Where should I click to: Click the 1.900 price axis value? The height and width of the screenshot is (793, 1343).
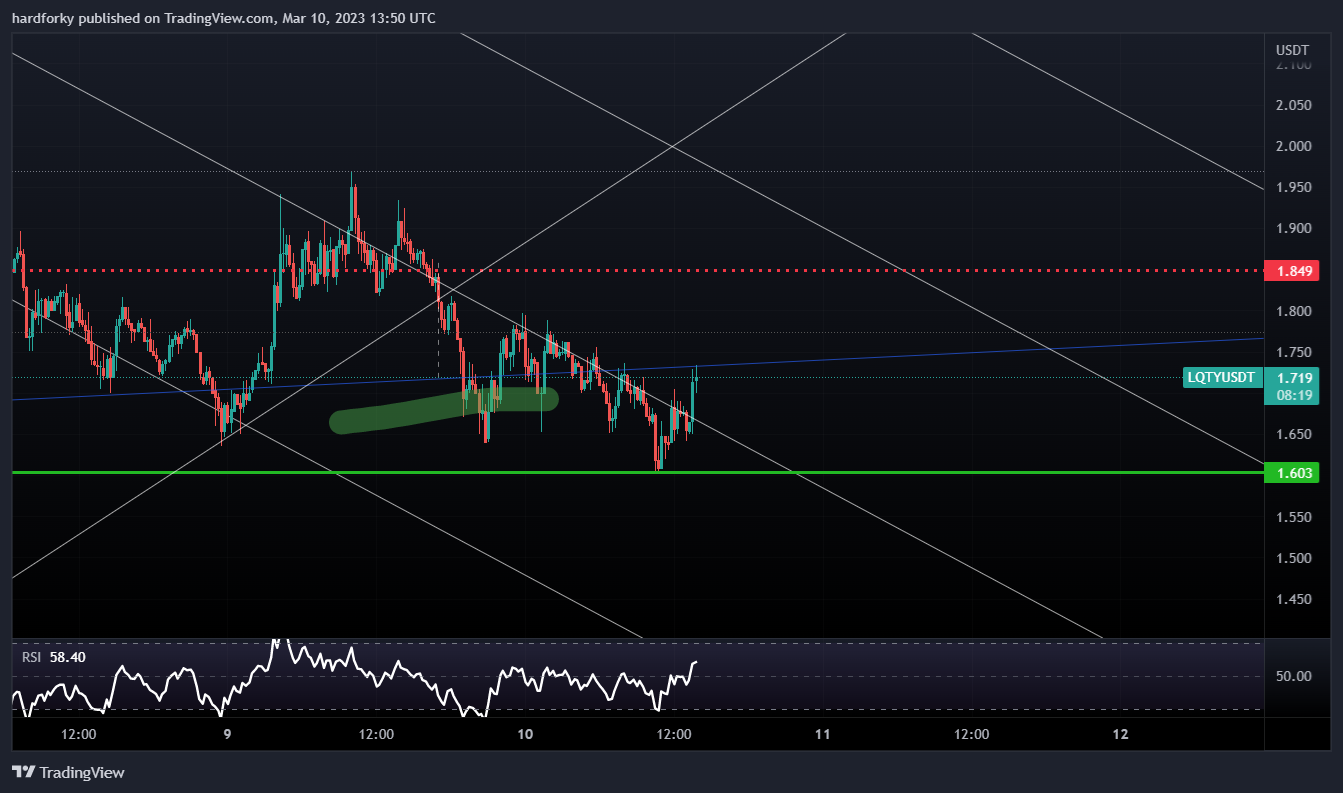tap(1293, 229)
